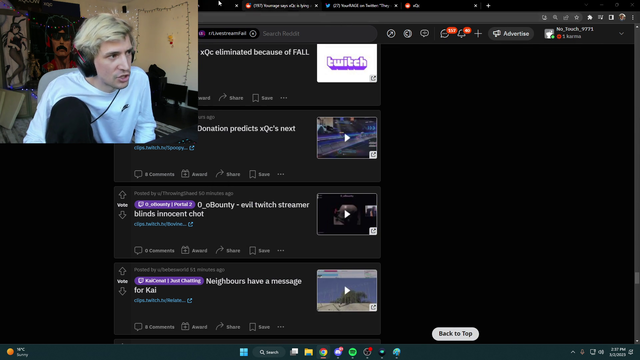Open clips.twitch.tv/Bovine link
Viewport: 640px width, 360px height.
click(163, 224)
